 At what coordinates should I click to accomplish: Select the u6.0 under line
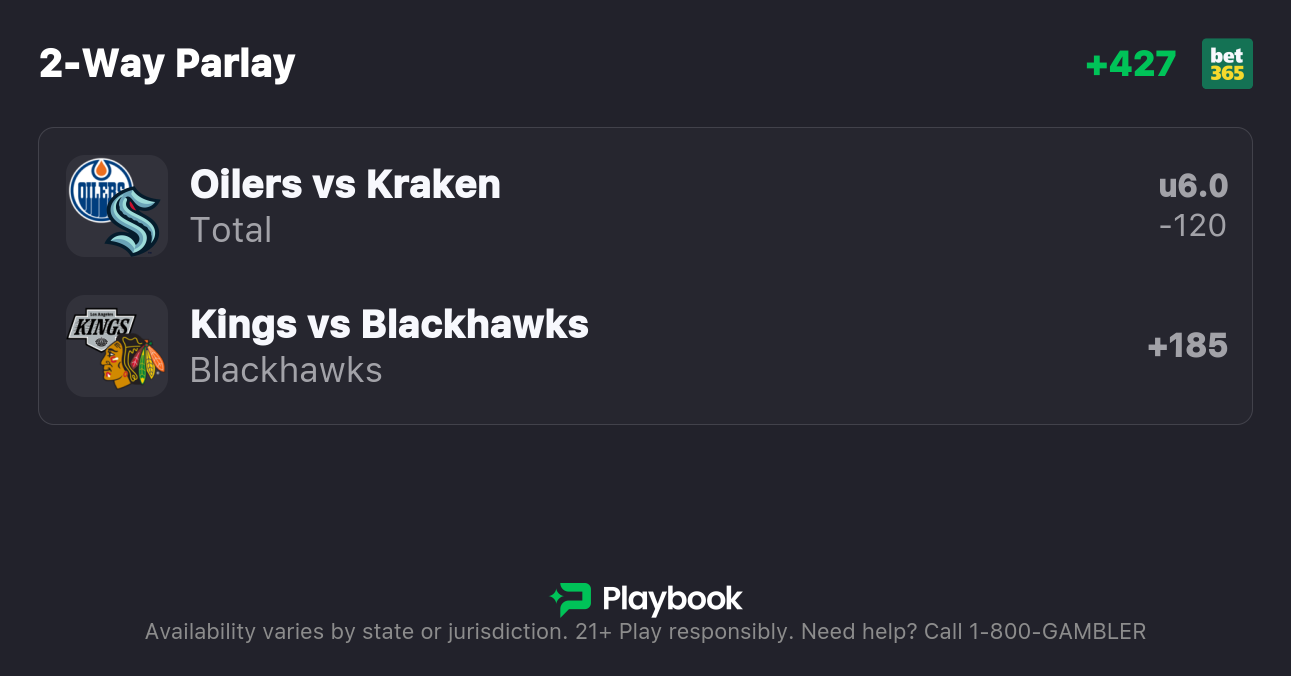point(1193,186)
